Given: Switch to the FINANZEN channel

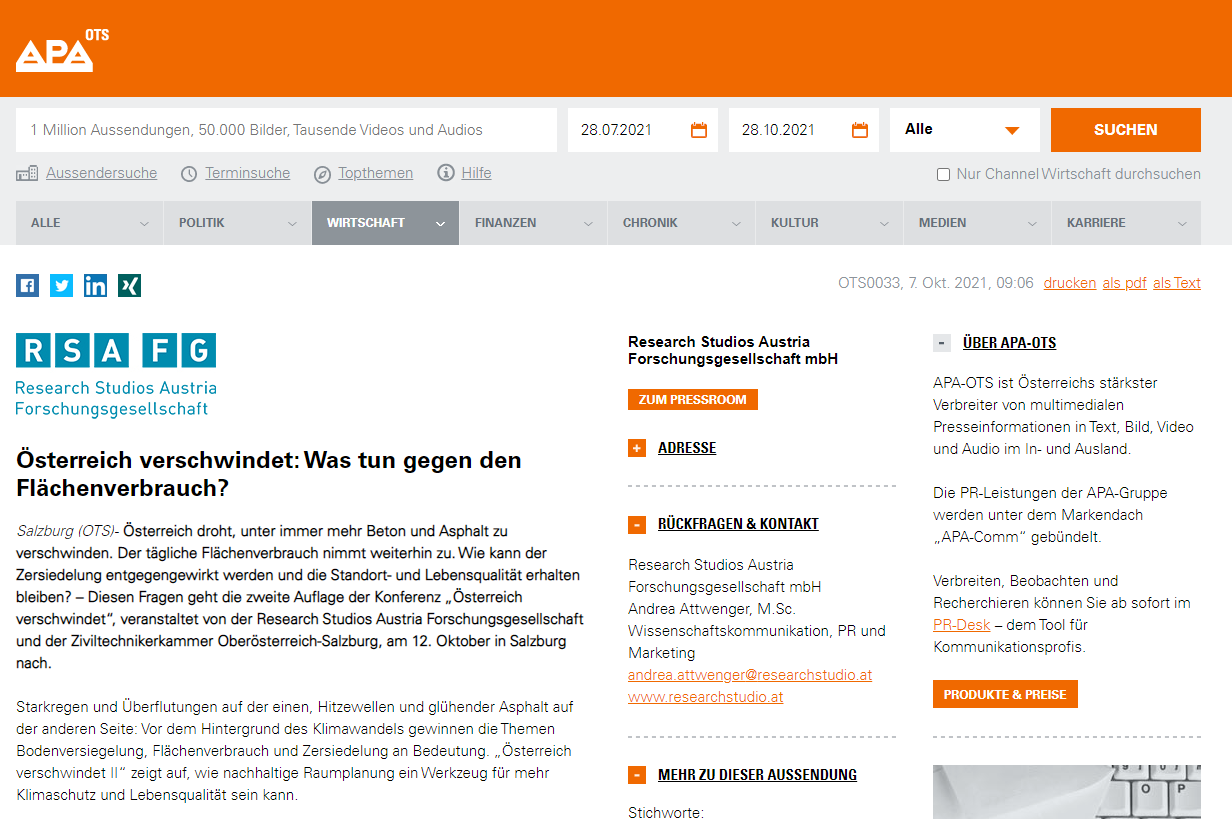Looking at the screenshot, I should click(533, 223).
